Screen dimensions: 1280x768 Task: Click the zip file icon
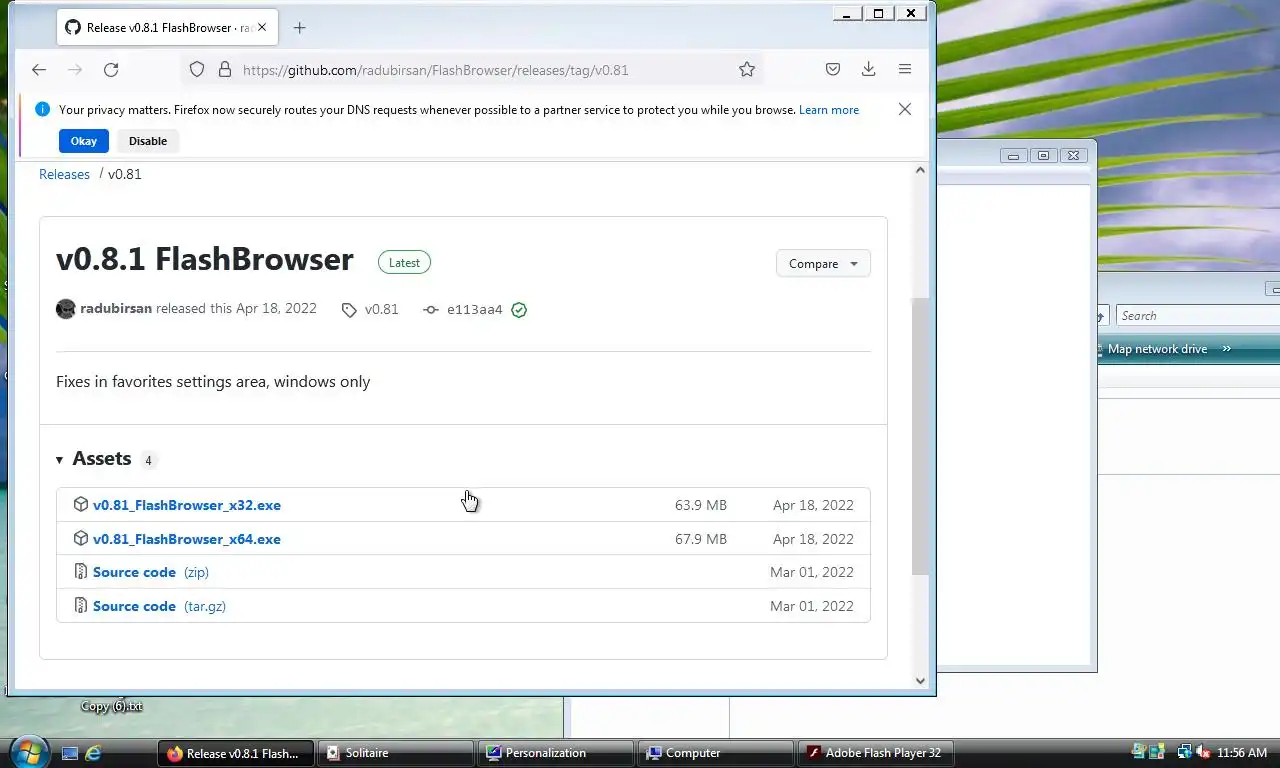81,572
